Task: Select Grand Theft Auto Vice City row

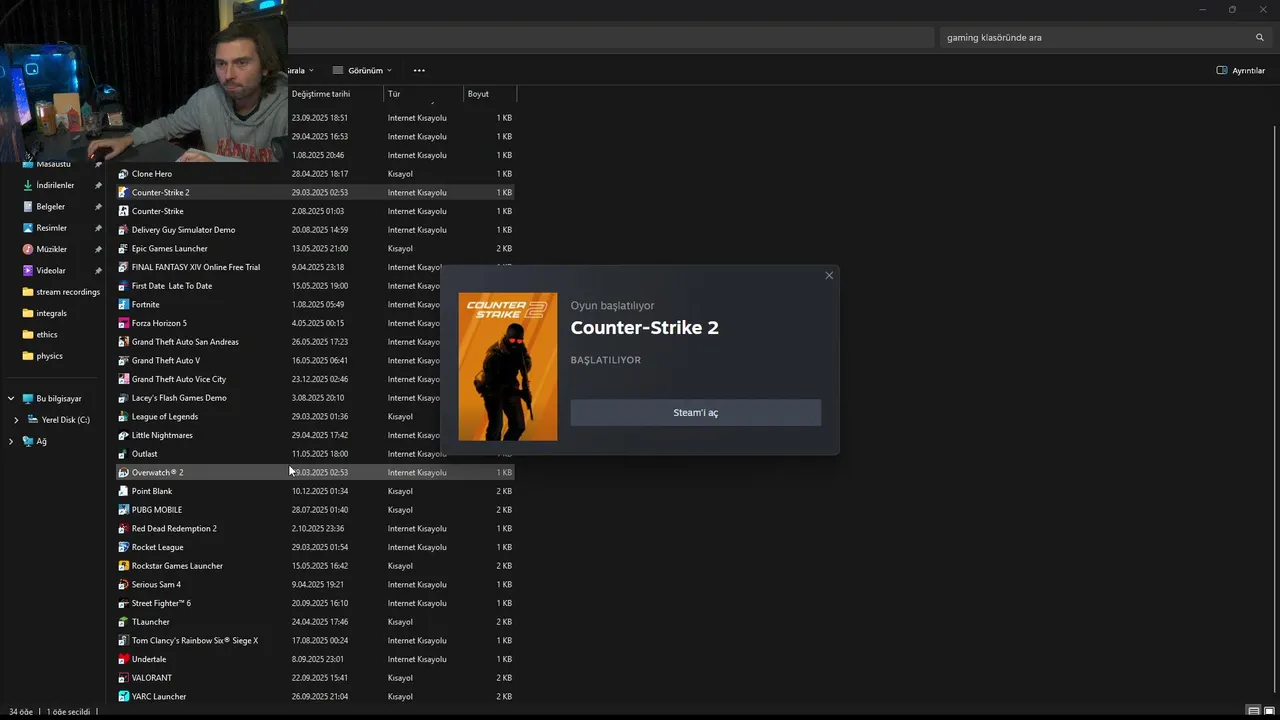Action: pos(316,379)
